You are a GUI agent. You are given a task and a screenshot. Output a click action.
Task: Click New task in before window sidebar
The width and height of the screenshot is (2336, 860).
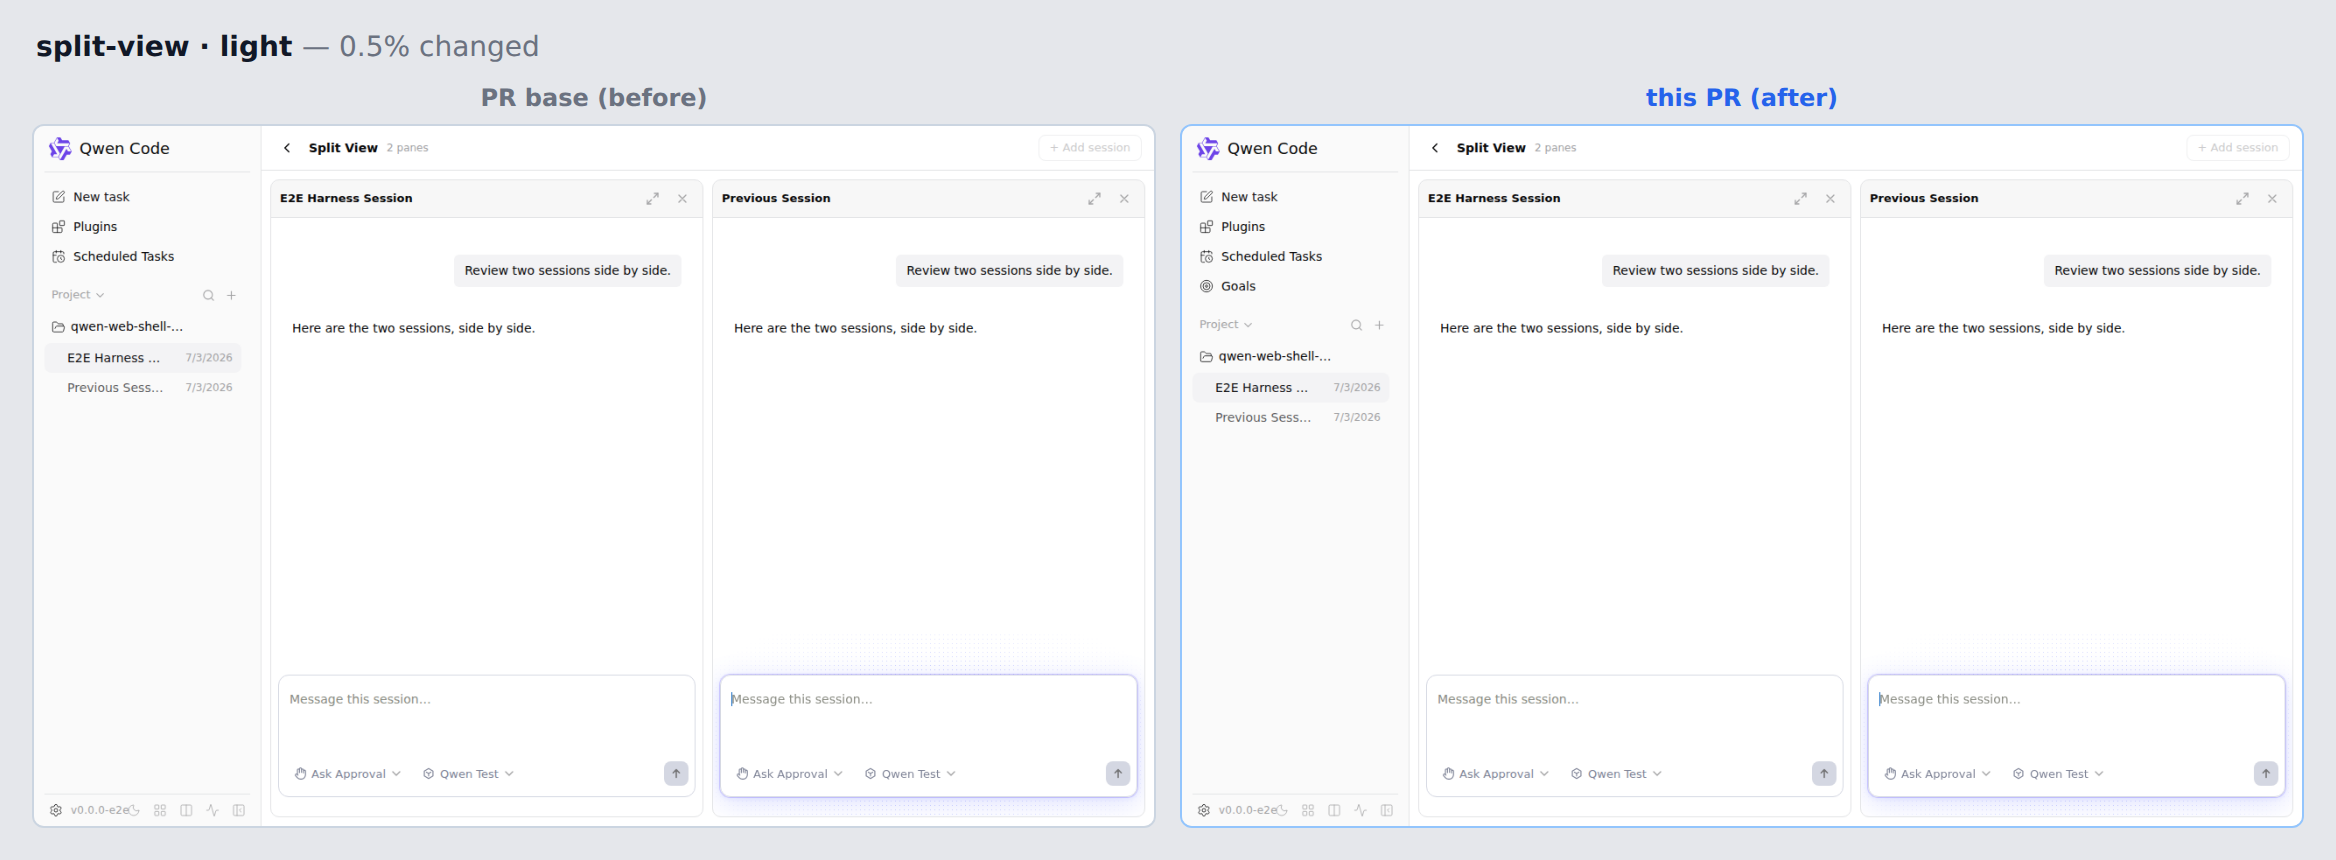click(x=146, y=197)
